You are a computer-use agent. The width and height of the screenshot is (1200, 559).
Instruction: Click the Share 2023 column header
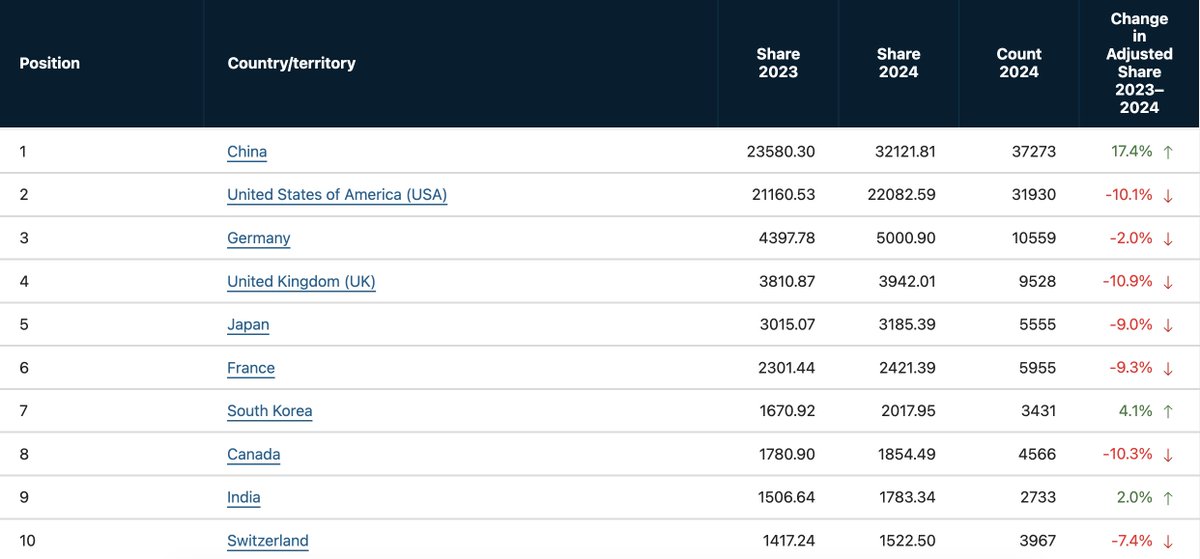(778, 63)
